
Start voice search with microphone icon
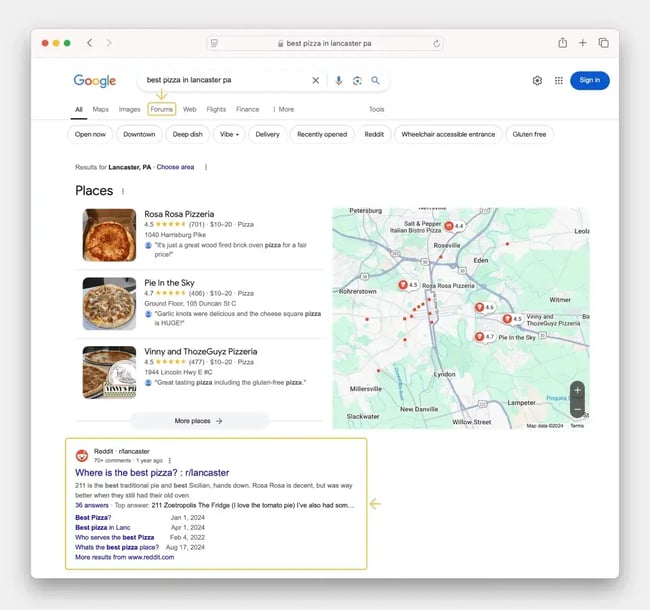click(x=339, y=80)
